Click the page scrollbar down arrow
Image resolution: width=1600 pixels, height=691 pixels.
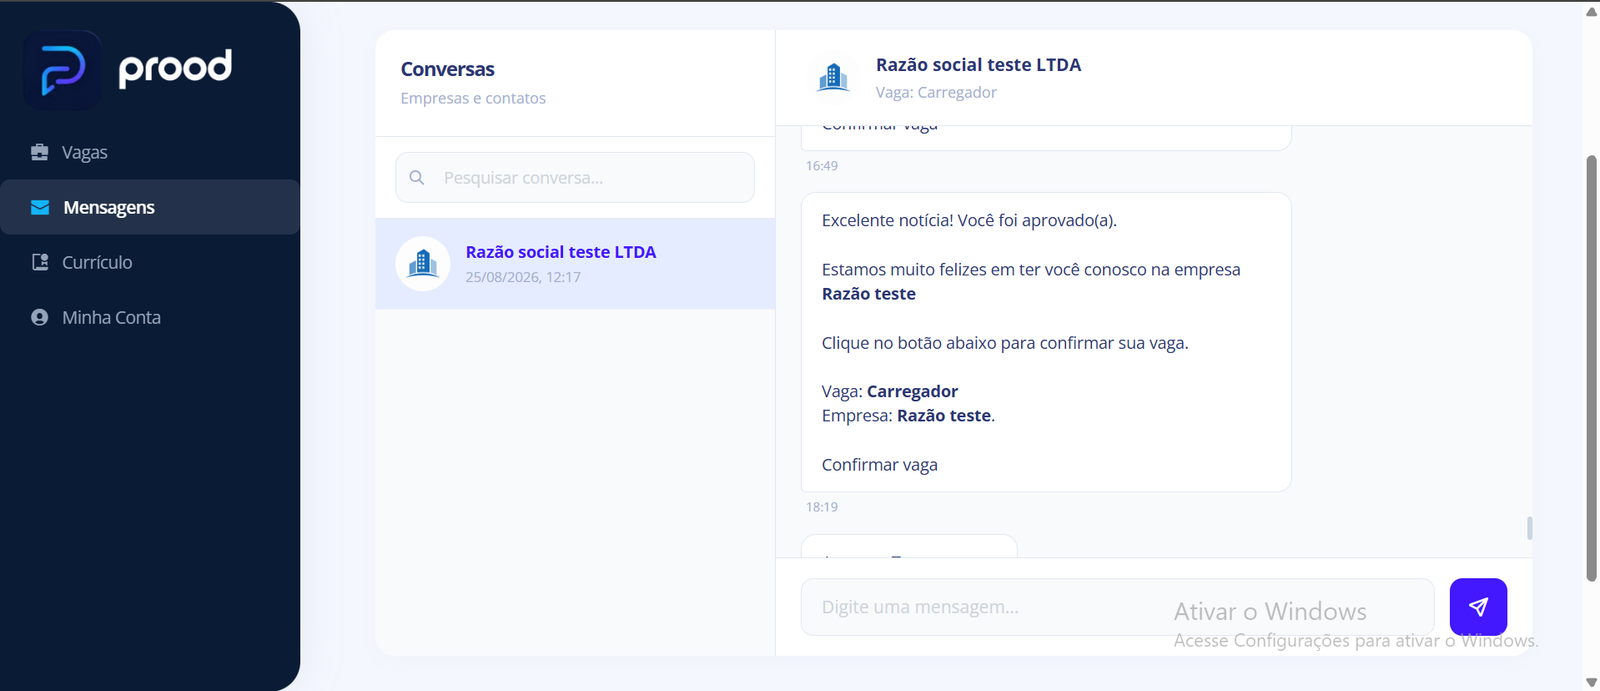click(1591, 682)
